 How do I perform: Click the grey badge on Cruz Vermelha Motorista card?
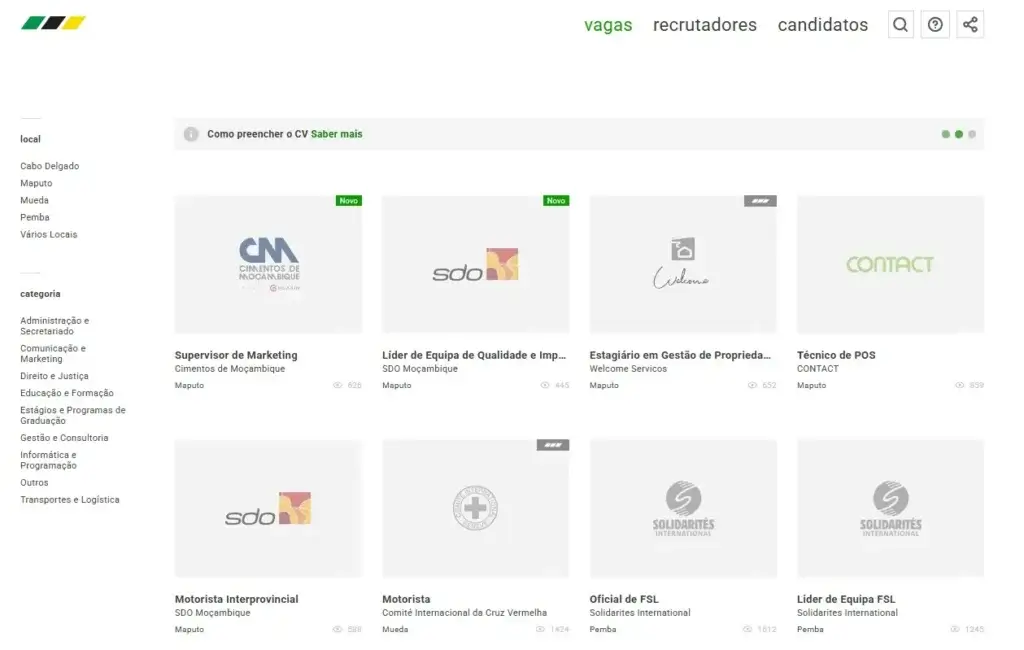coord(552,445)
